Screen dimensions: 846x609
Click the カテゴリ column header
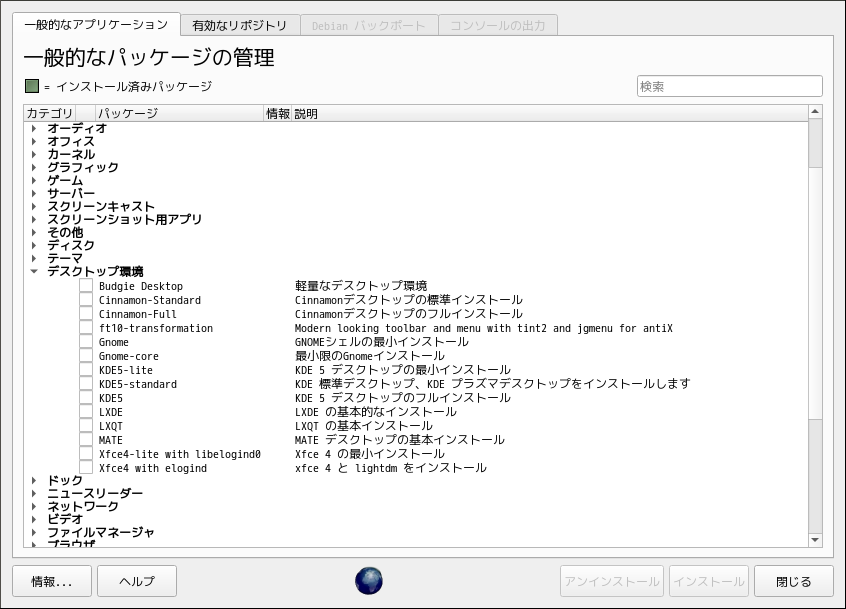(x=49, y=113)
